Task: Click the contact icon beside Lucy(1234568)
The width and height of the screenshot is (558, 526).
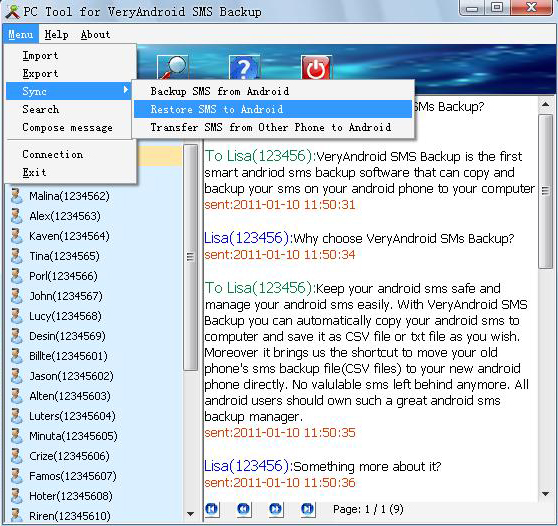Action: click(16, 316)
